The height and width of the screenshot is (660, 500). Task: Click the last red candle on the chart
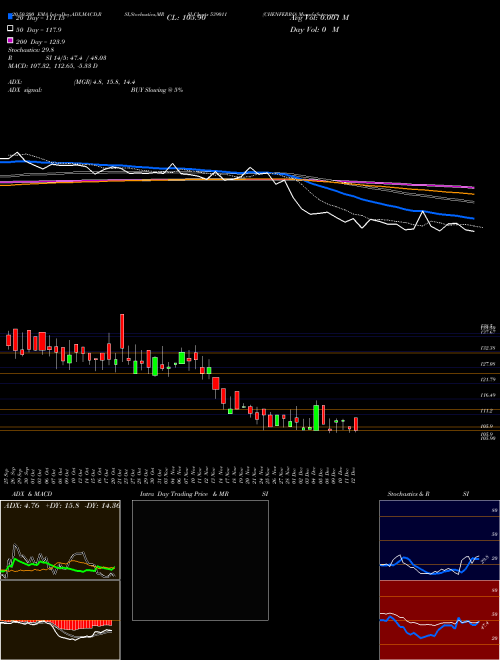click(356, 424)
